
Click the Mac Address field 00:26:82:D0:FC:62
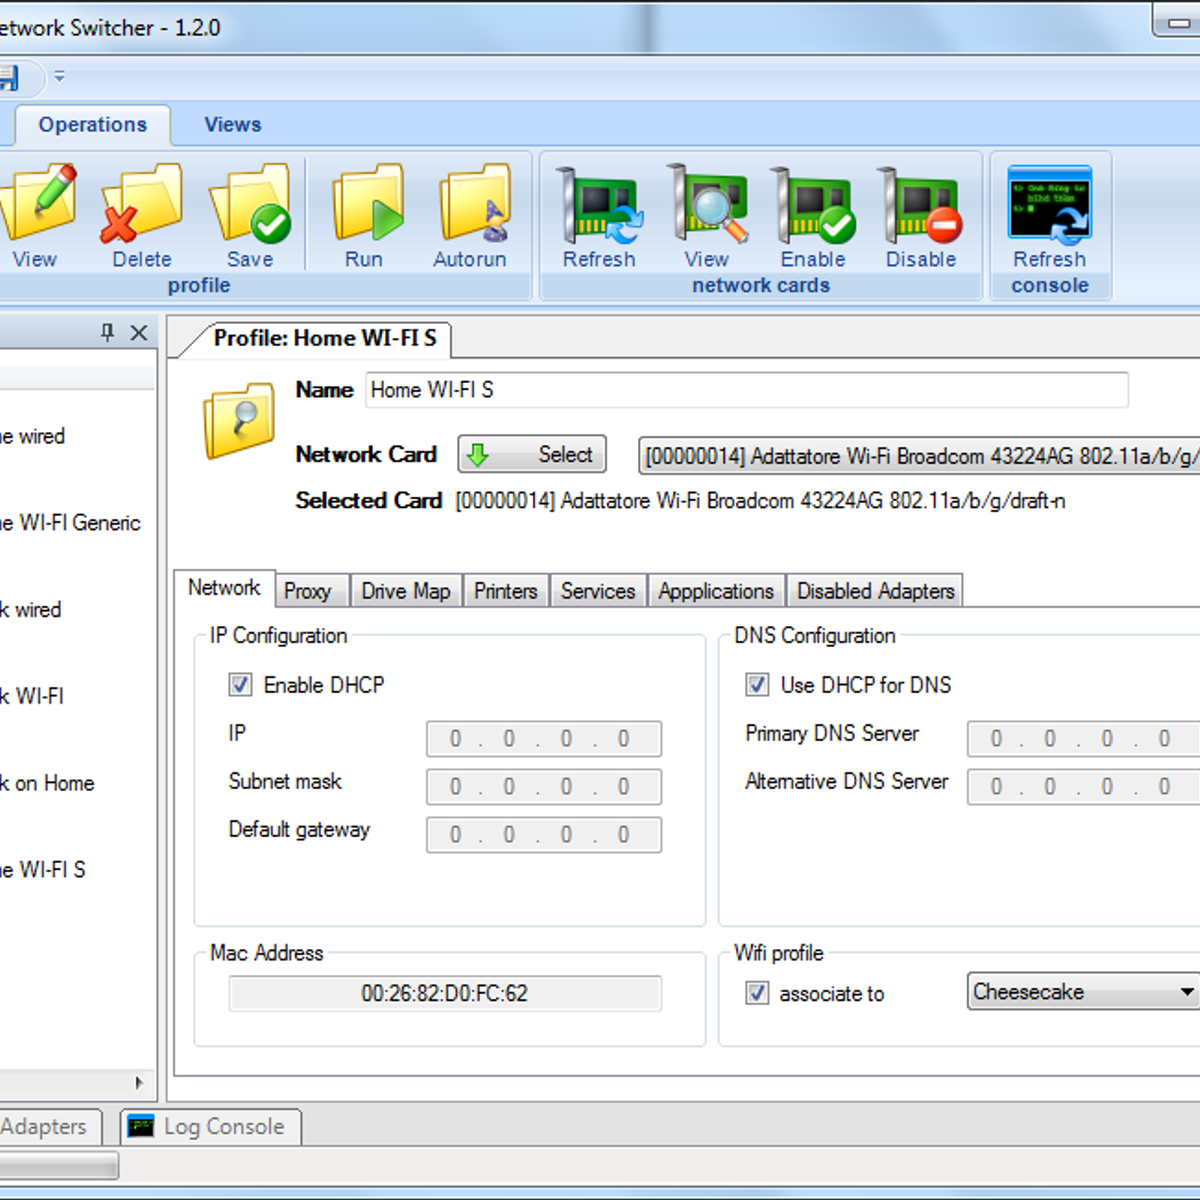pos(445,994)
